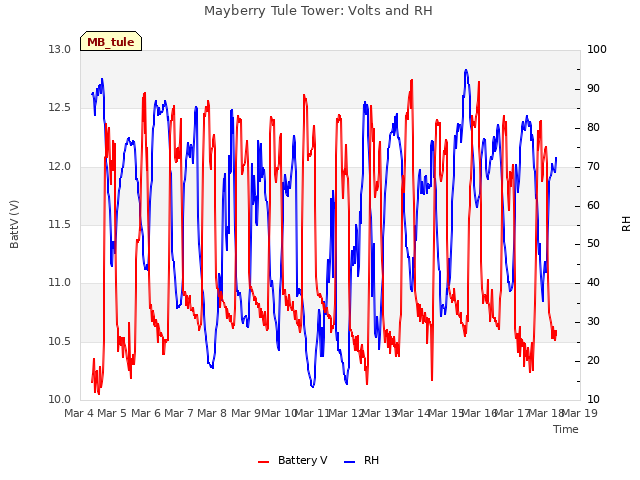Click the Battery V legend entry
Screen dimensions: 640x480
coord(293,460)
